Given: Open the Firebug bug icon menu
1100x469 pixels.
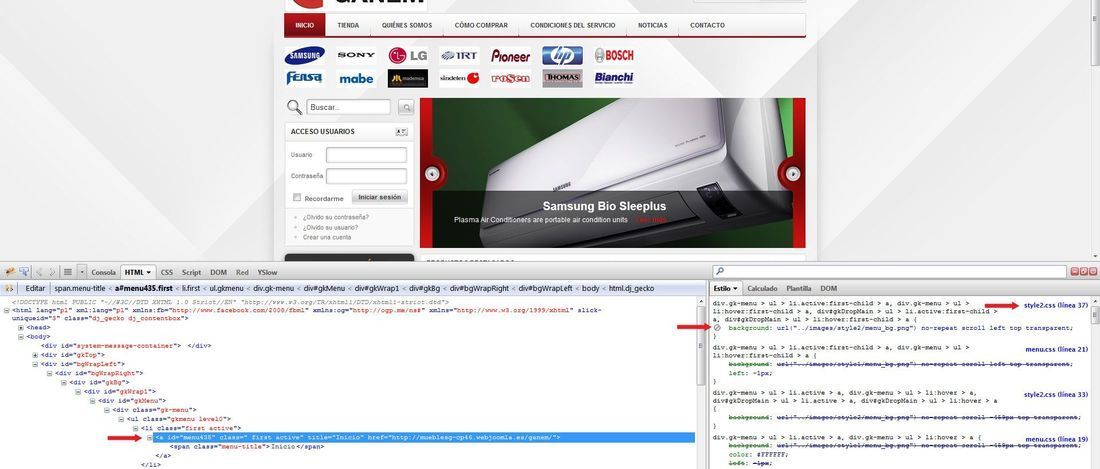Looking at the screenshot, I should click(x=10, y=272).
